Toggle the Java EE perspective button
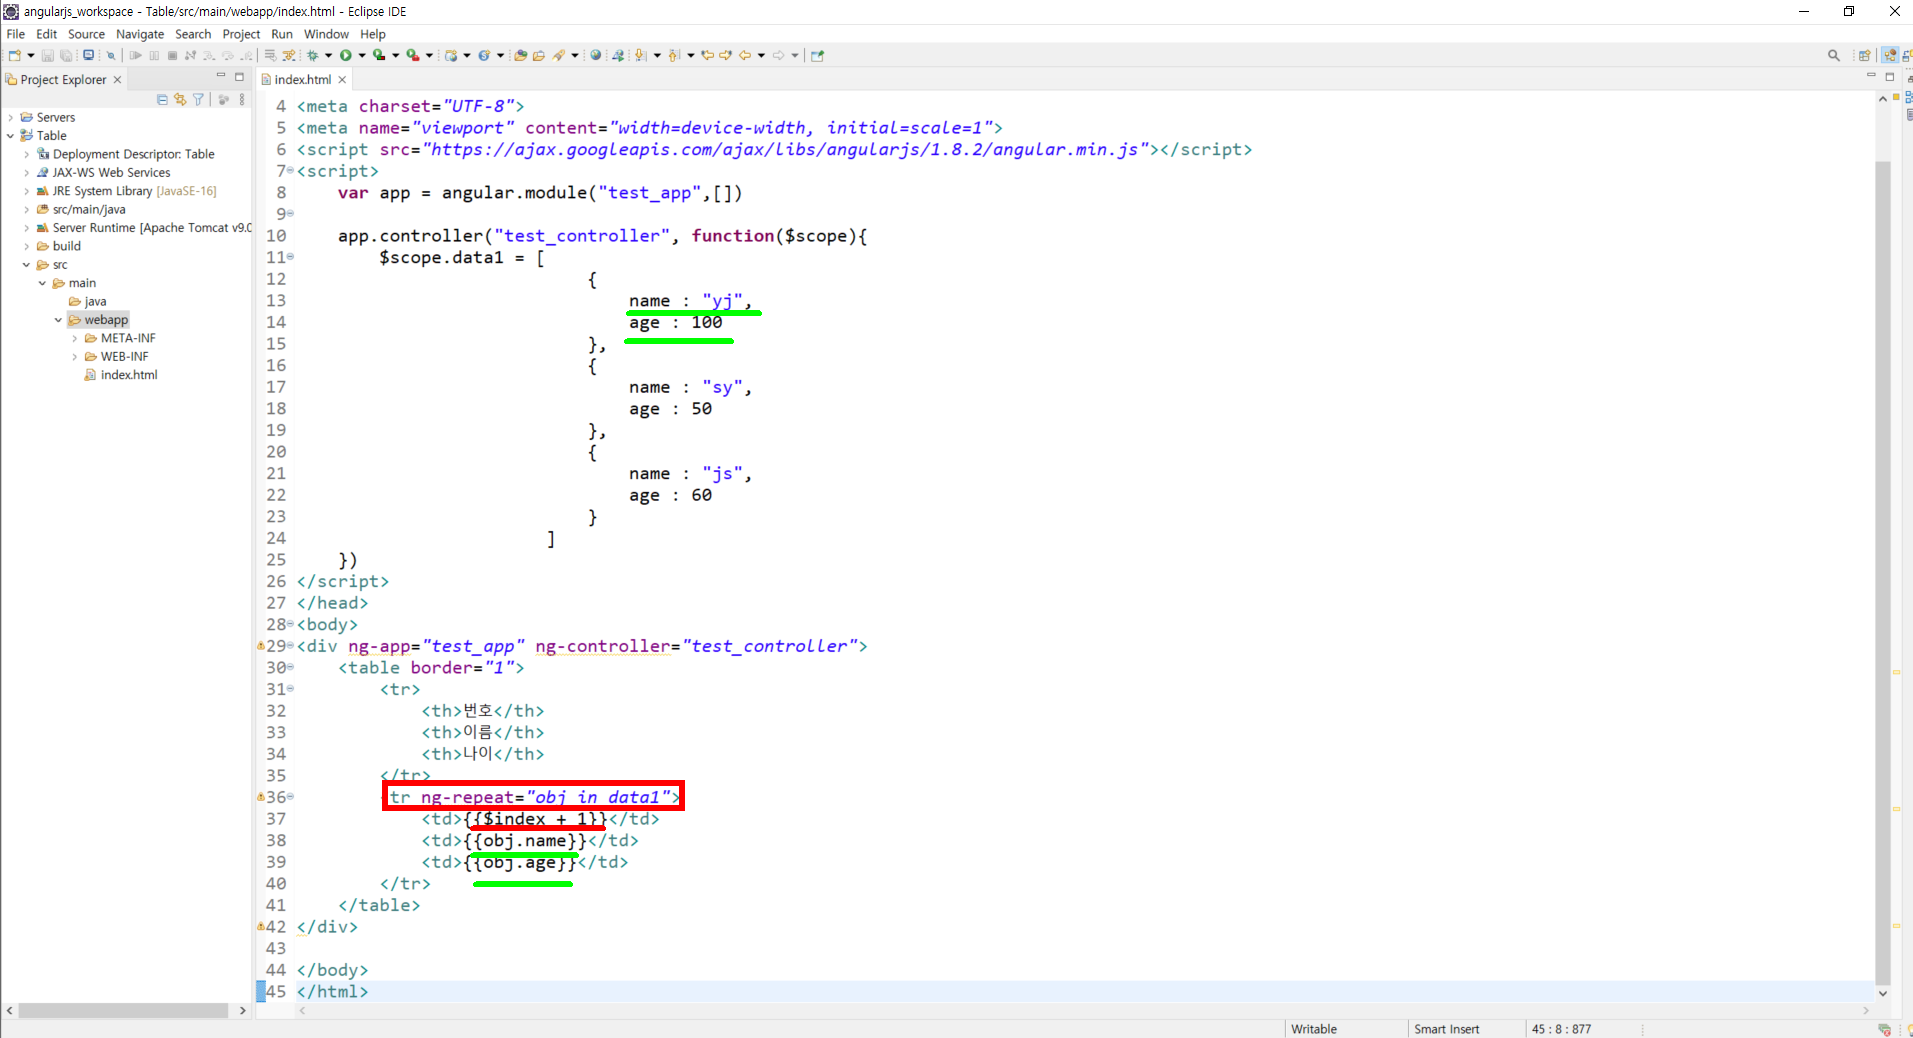The height and width of the screenshot is (1038, 1913). (x=1890, y=55)
